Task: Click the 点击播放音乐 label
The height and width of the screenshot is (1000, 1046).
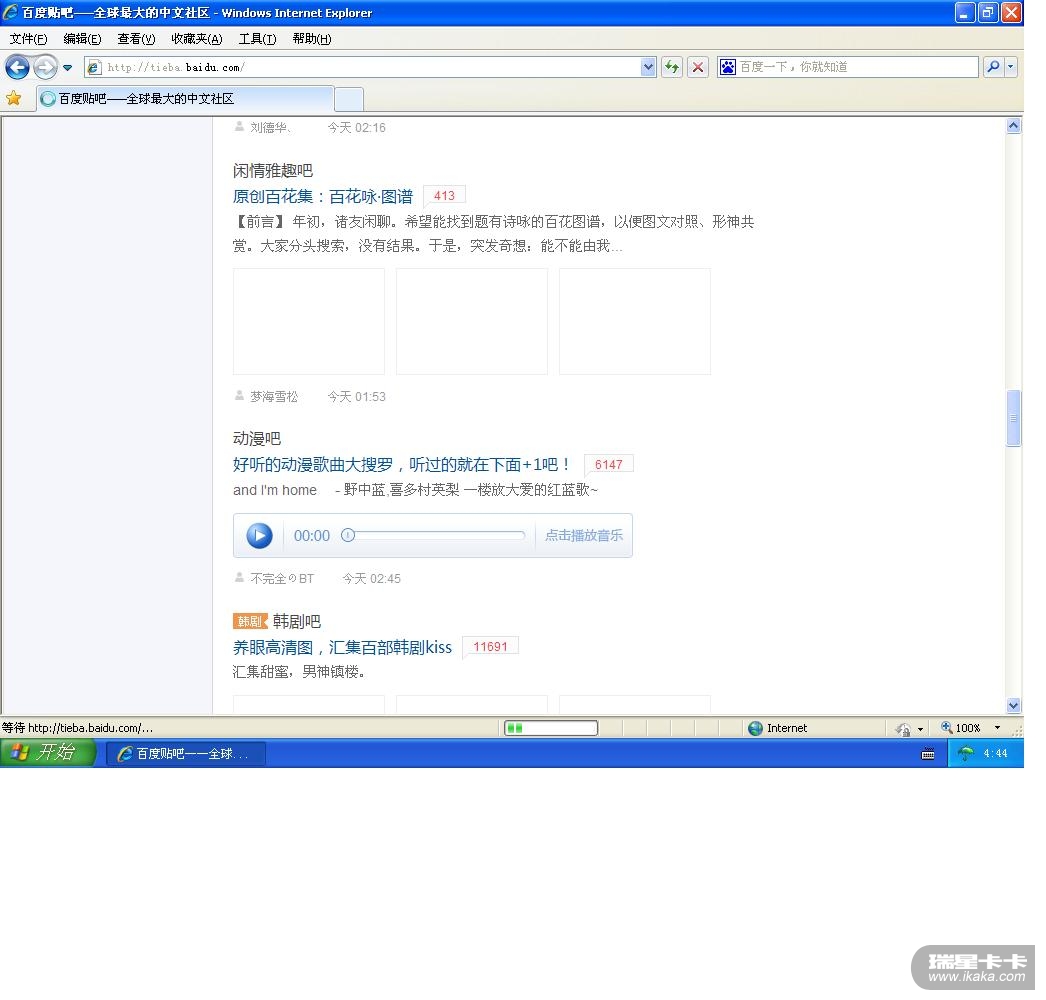Action: coord(584,536)
